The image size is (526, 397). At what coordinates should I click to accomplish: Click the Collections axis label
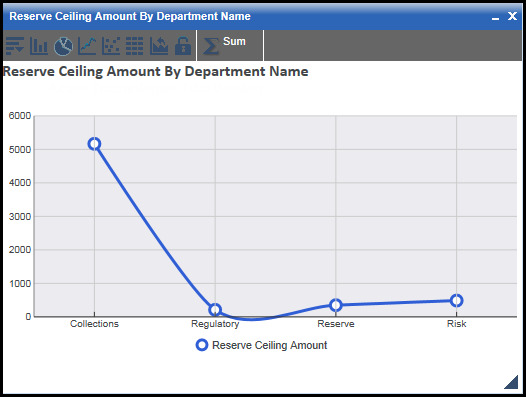[x=94, y=324]
